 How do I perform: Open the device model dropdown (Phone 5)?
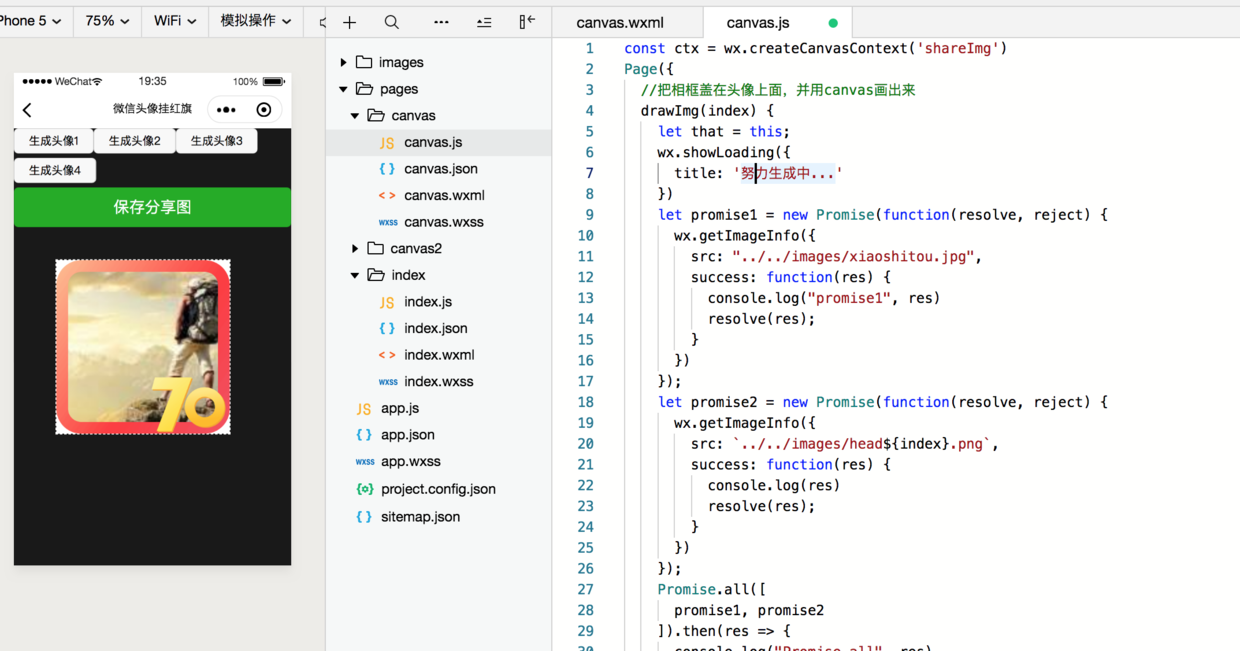pyautogui.click(x=31, y=21)
